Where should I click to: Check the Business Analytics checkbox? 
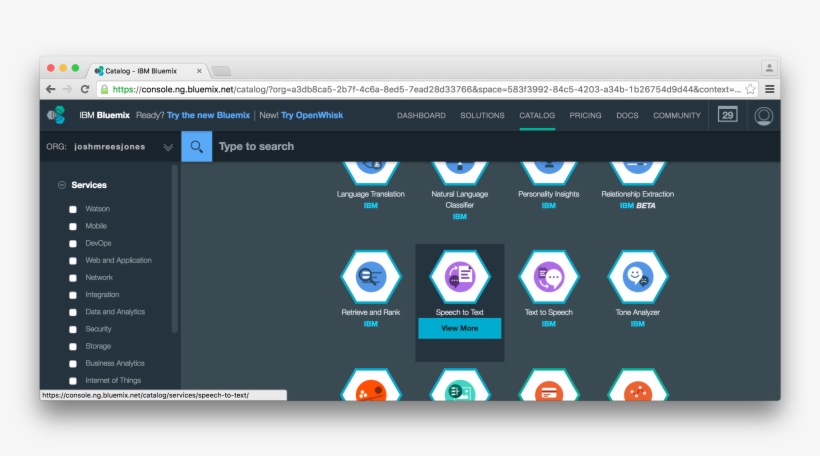[x=73, y=363]
